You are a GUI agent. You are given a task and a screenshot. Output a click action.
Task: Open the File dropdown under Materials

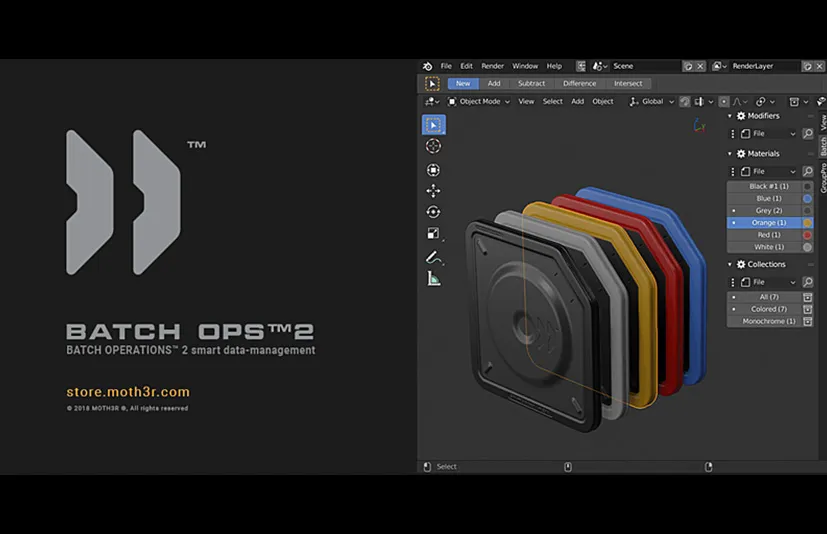click(x=768, y=171)
